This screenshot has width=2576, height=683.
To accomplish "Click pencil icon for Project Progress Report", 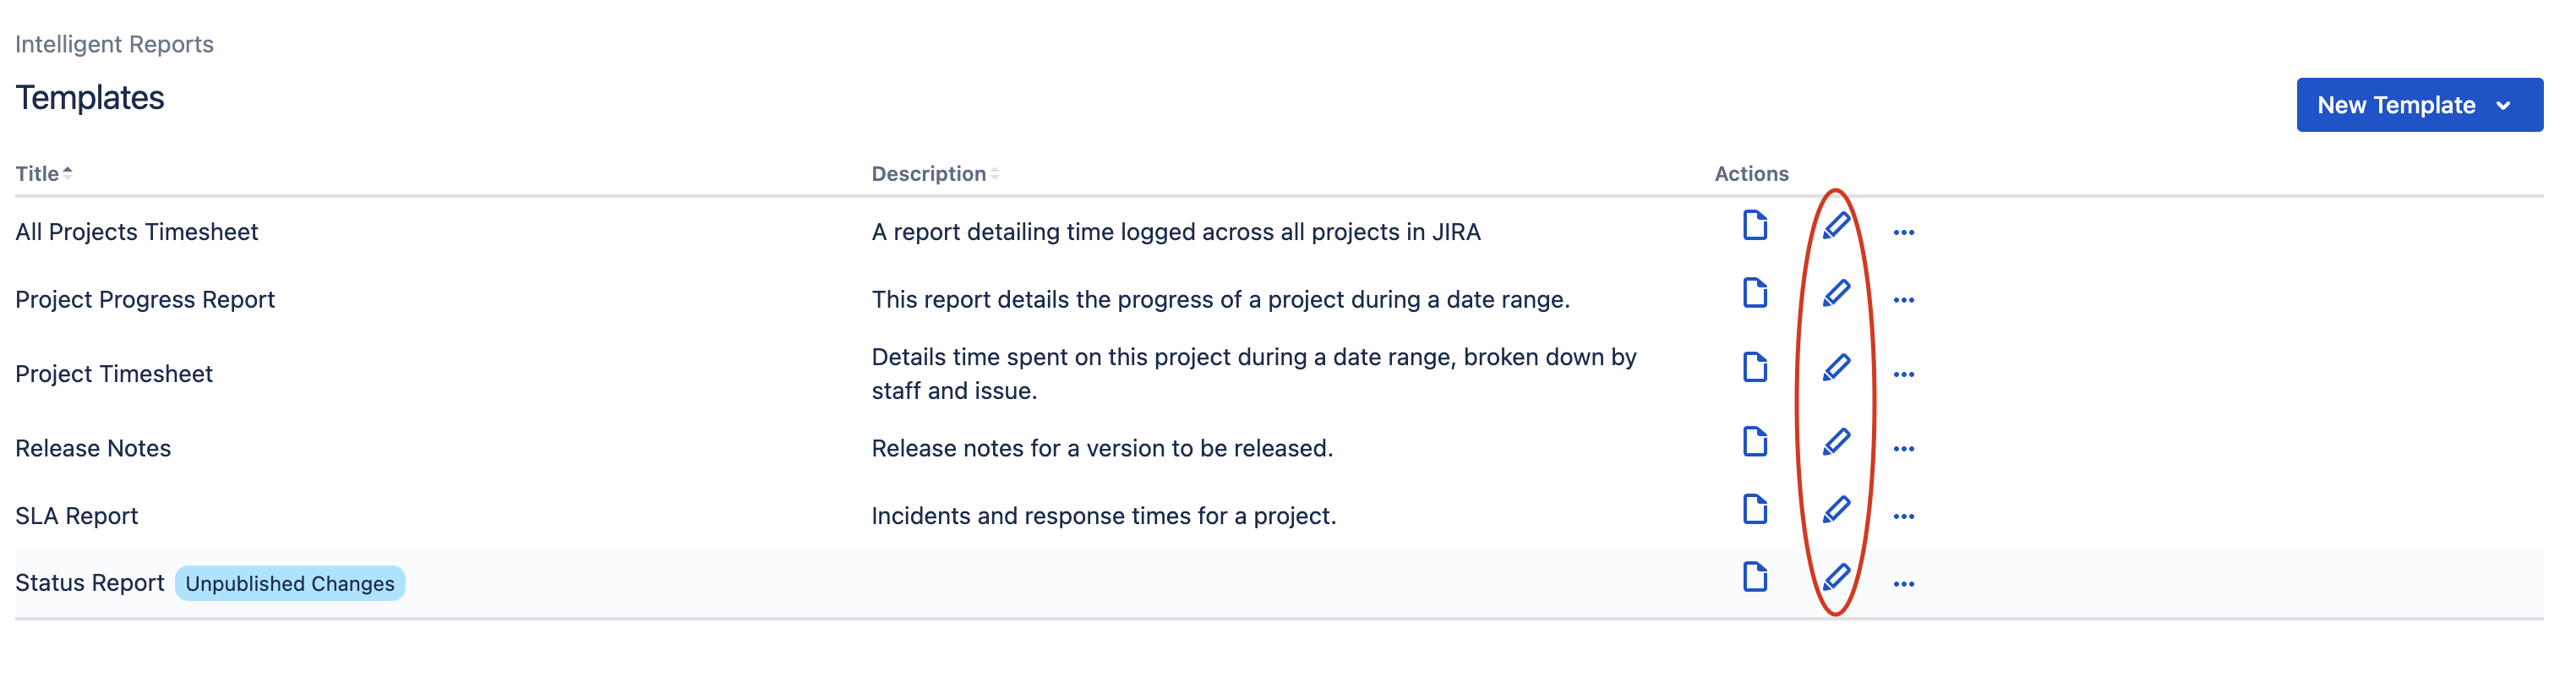I will coord(1835,294).
